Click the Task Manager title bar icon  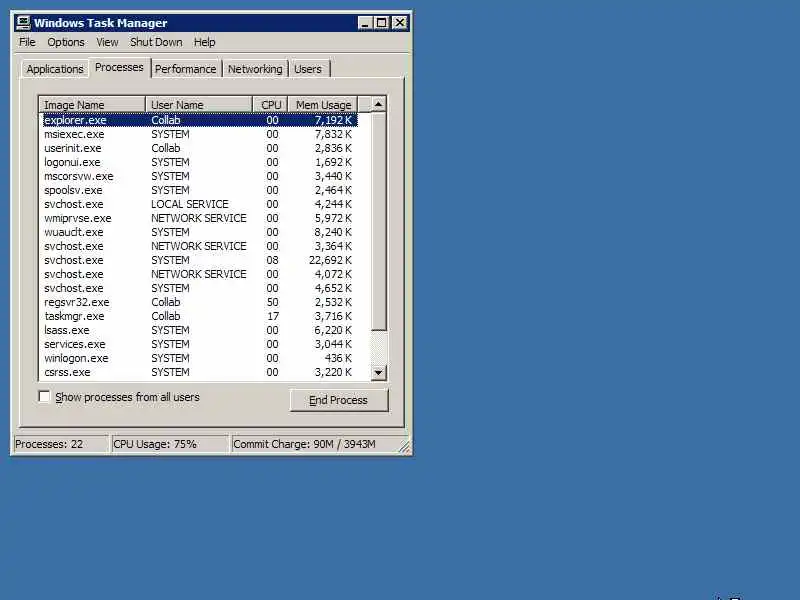coord(23,23)
